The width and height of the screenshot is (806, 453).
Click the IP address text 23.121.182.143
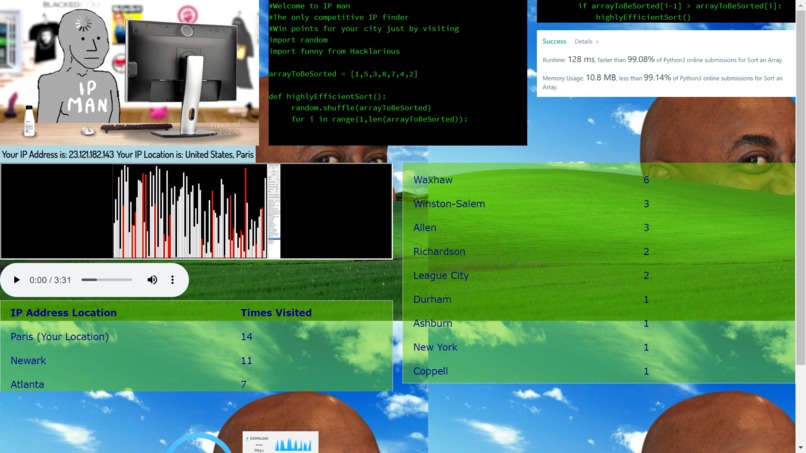coord(91,154)
